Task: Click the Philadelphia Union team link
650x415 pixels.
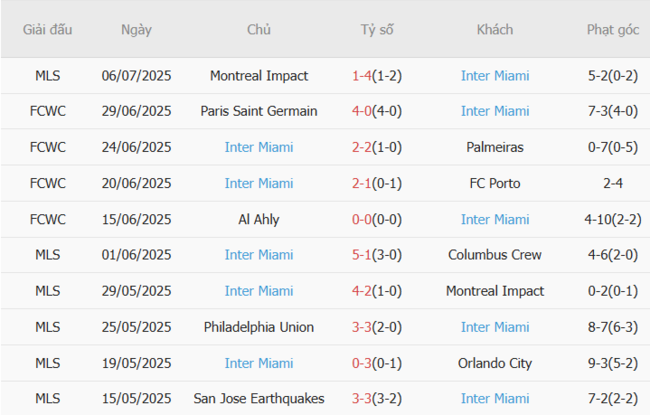Action: tap(259, 327)
